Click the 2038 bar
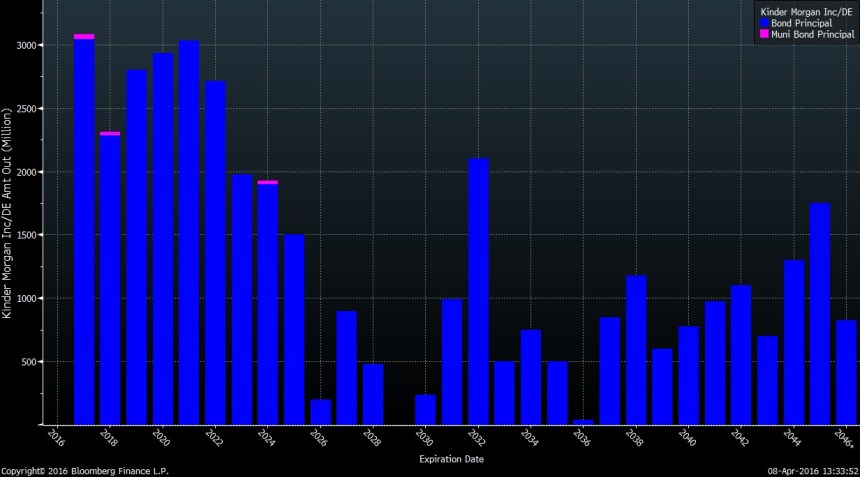 click(x=636, y=350)
